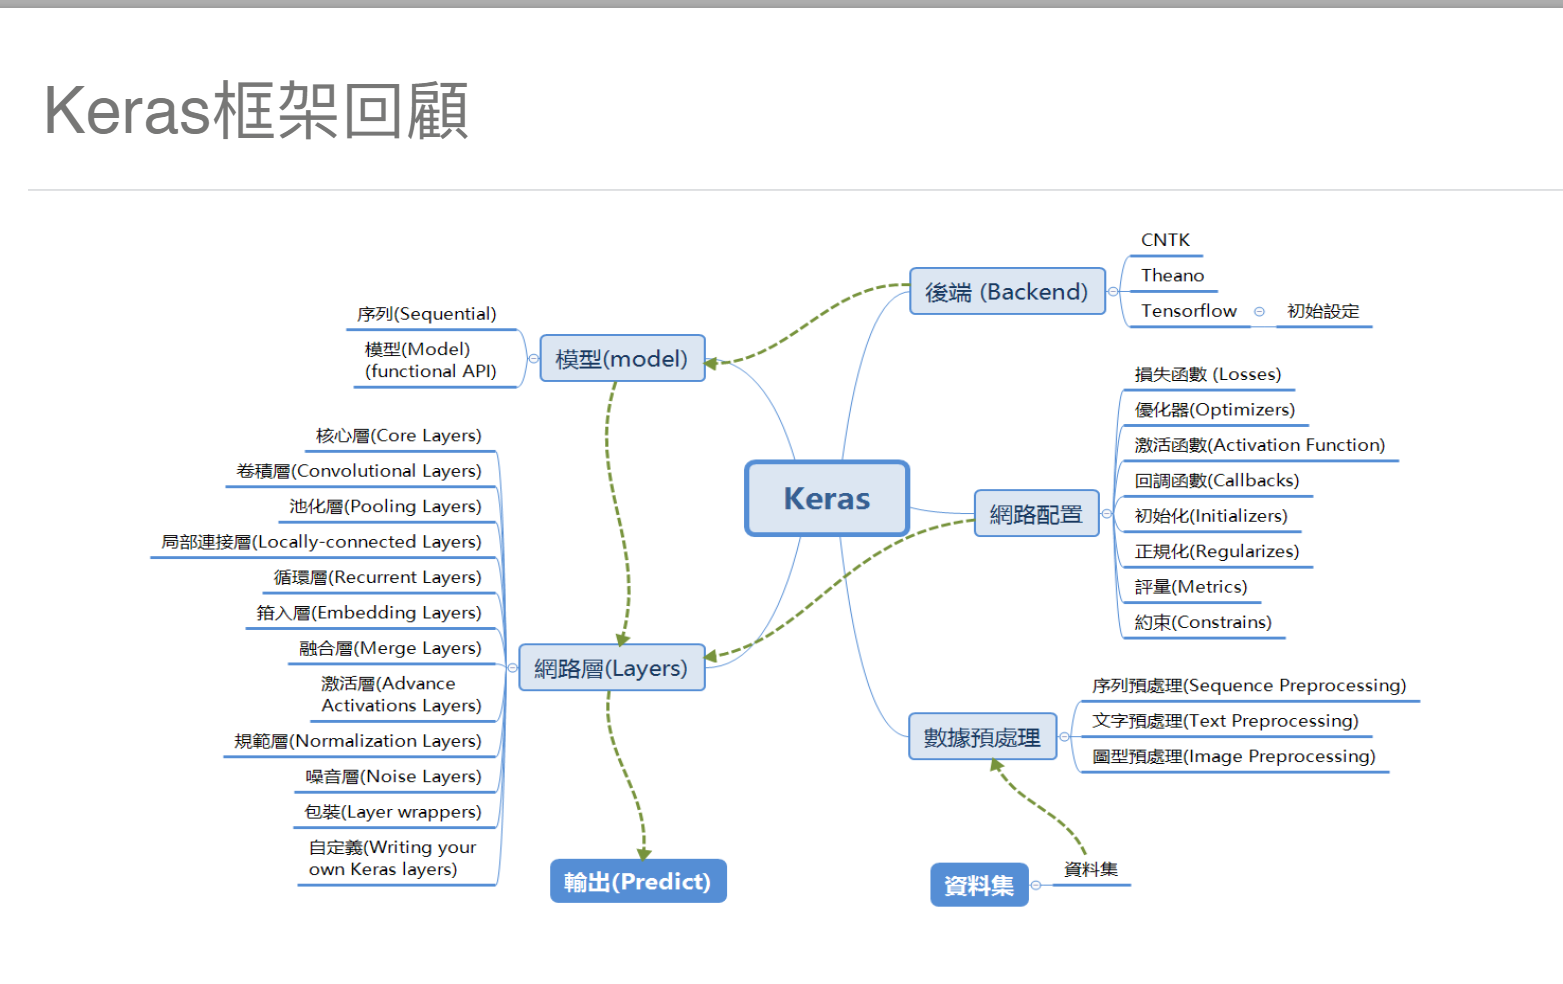
Task: Click the slide title Keras框架回顧
Action: coord(256,110)
